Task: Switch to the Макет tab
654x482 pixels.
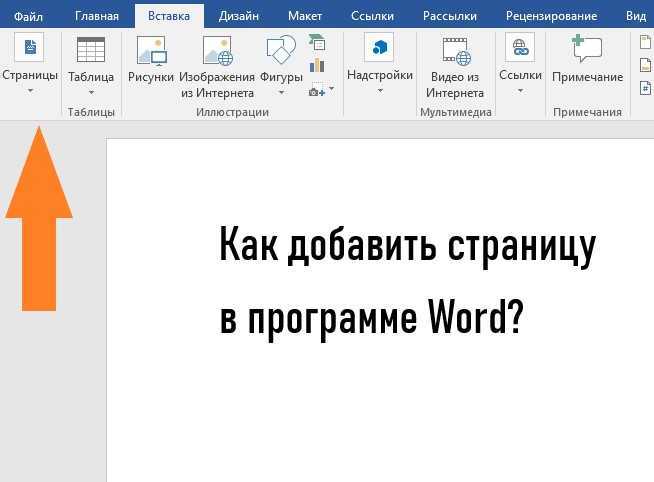Action: click(305, 16)
